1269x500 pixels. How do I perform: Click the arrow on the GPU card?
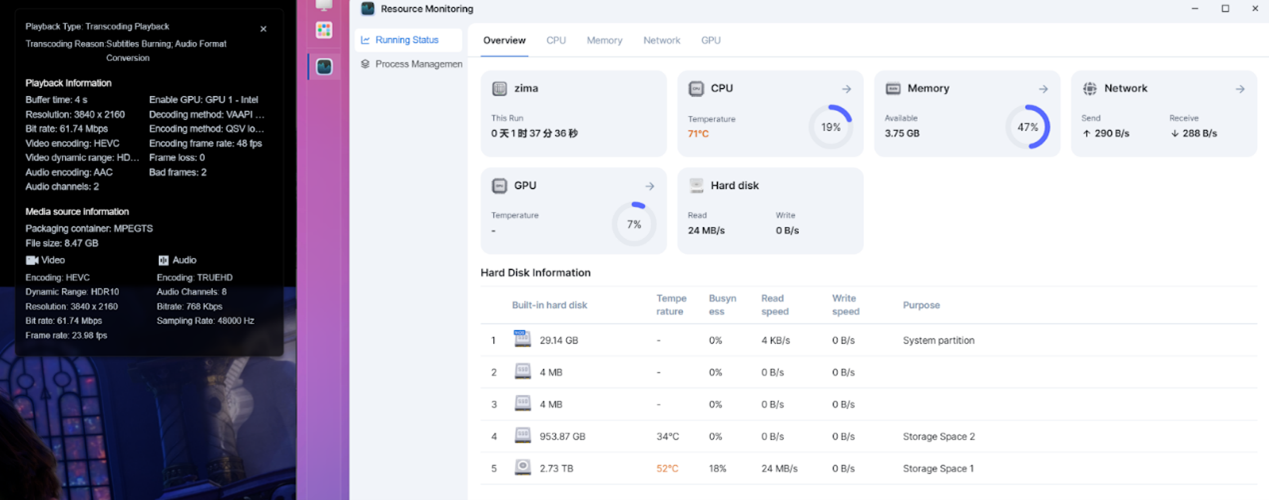649,186
